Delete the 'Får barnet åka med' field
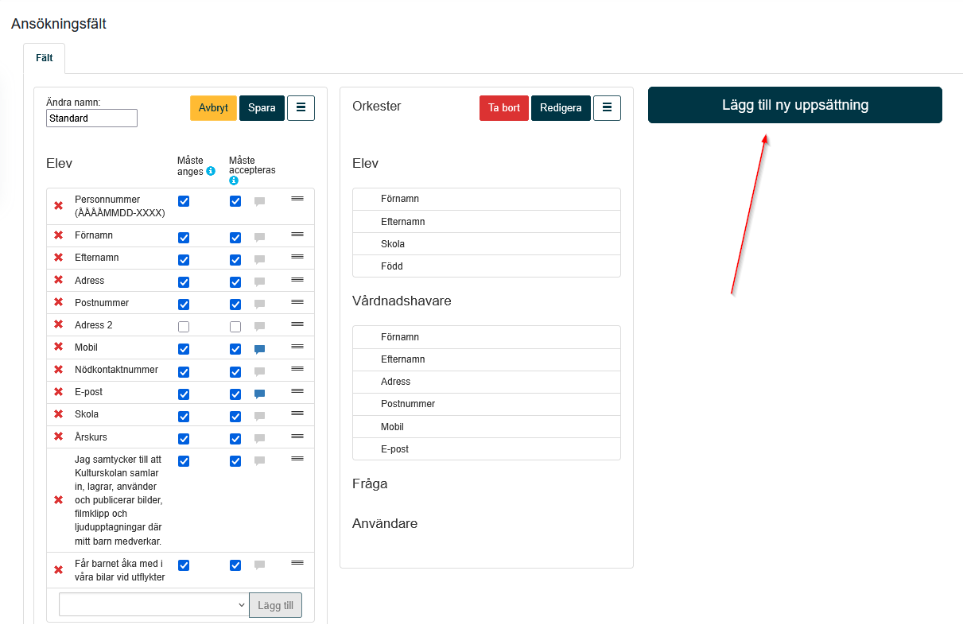This screenshot has width=963, height=624. tap(58, 570)
